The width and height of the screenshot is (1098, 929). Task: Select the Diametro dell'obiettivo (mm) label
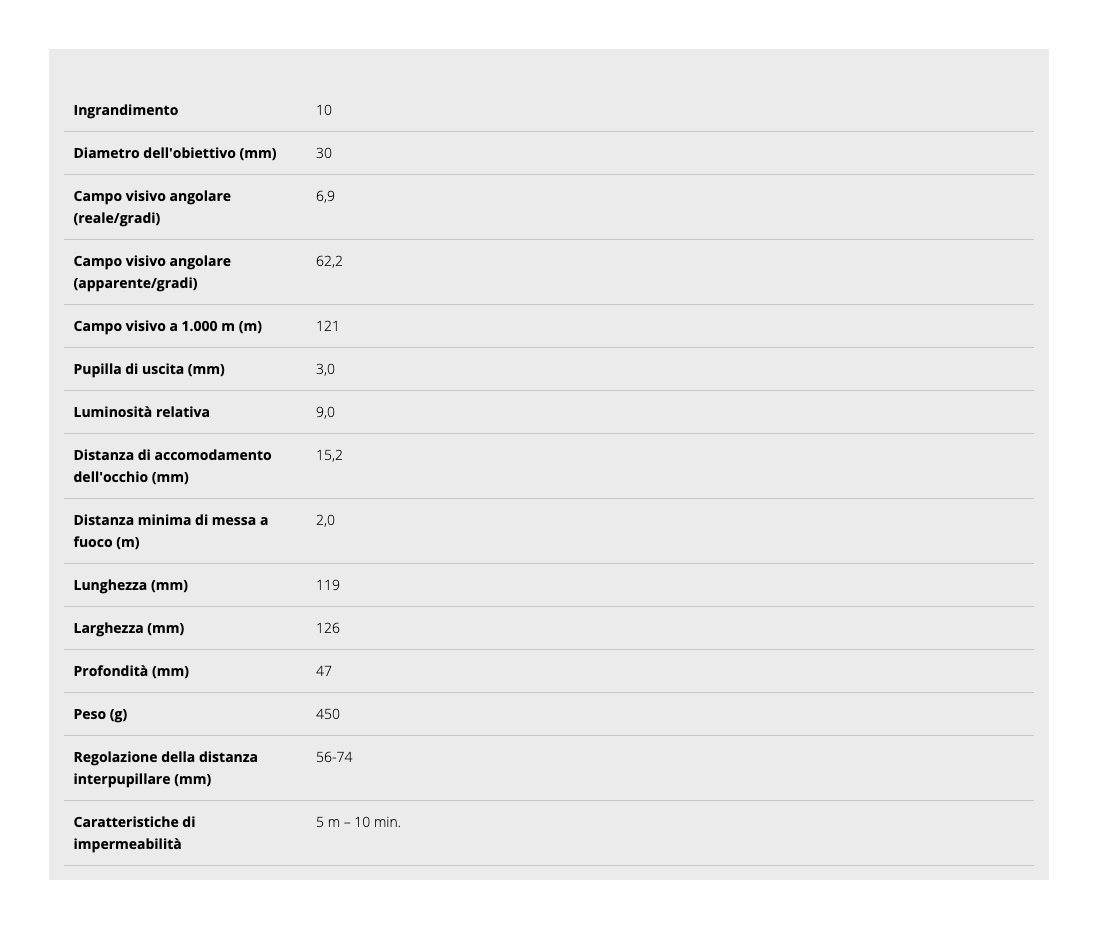coord(175,153)
